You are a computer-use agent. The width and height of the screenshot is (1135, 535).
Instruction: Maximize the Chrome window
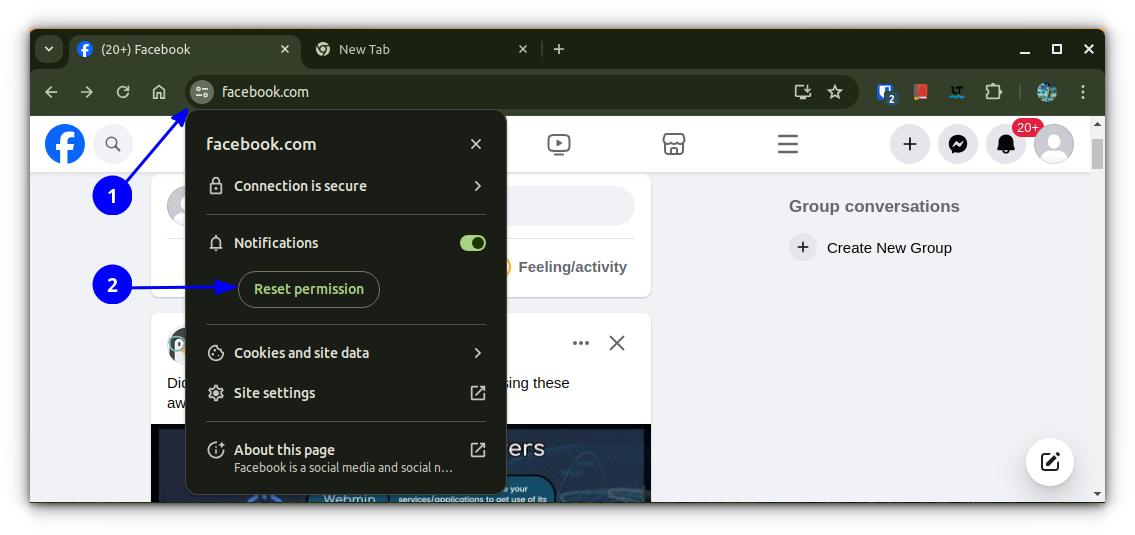1057,49
